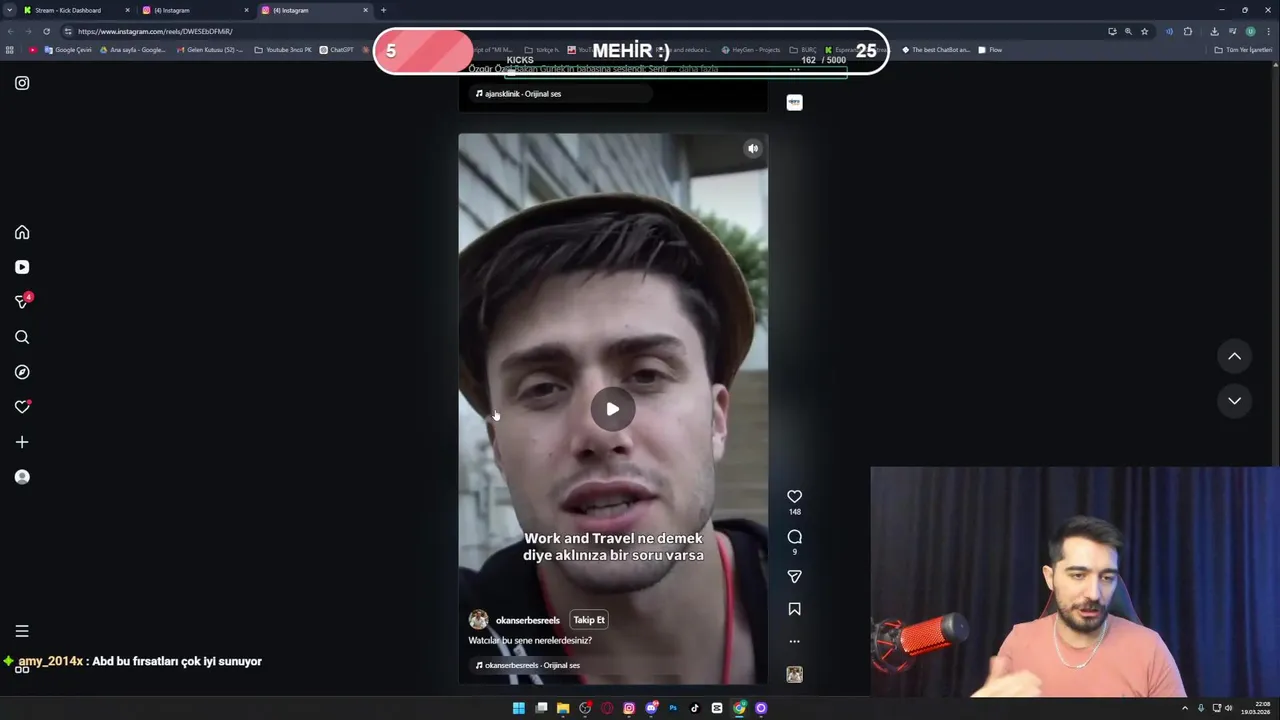Create a new post with plus icon

point(22,442)
